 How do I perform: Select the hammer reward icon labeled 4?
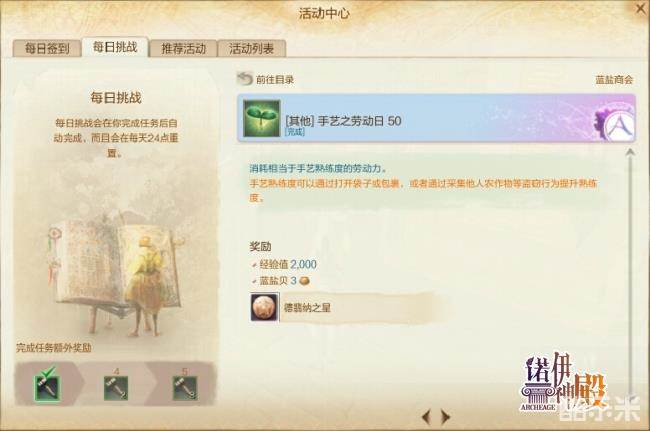click(x=116, y=388)
